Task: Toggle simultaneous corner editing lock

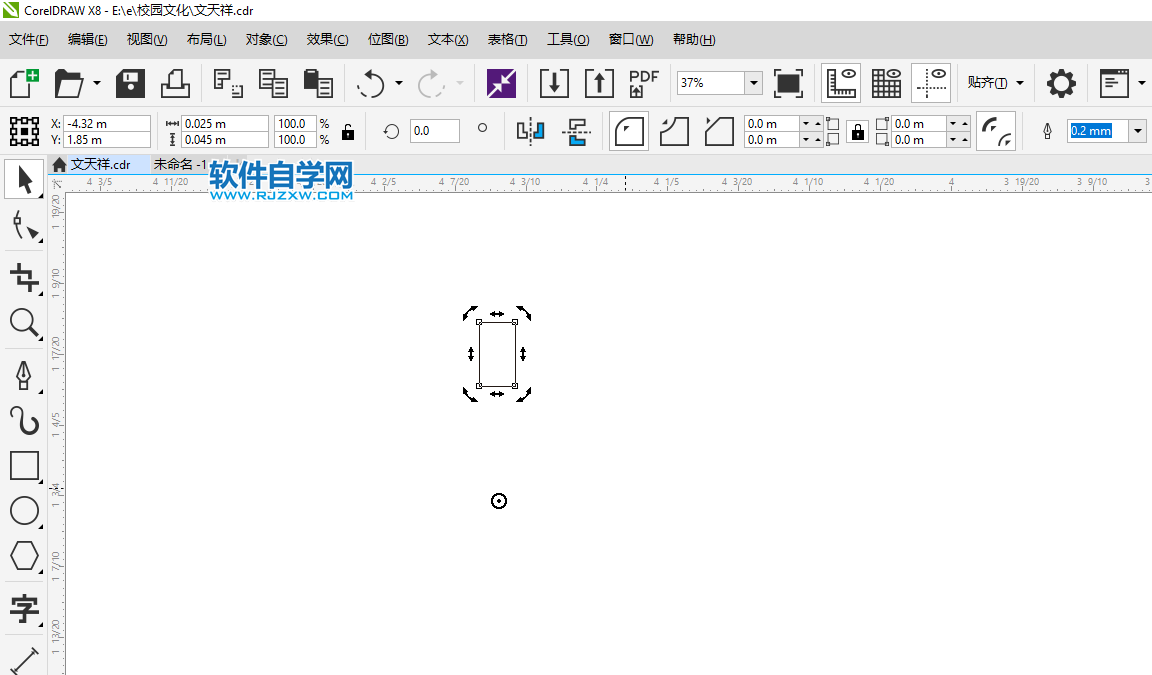Action: tap(858, 131)
